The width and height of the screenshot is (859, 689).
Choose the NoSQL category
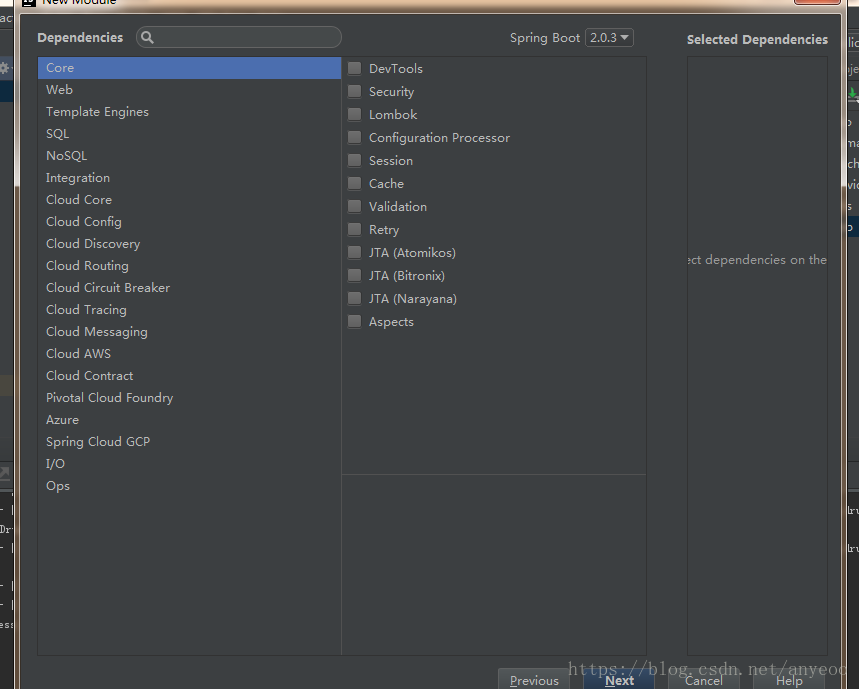point(190,156)
